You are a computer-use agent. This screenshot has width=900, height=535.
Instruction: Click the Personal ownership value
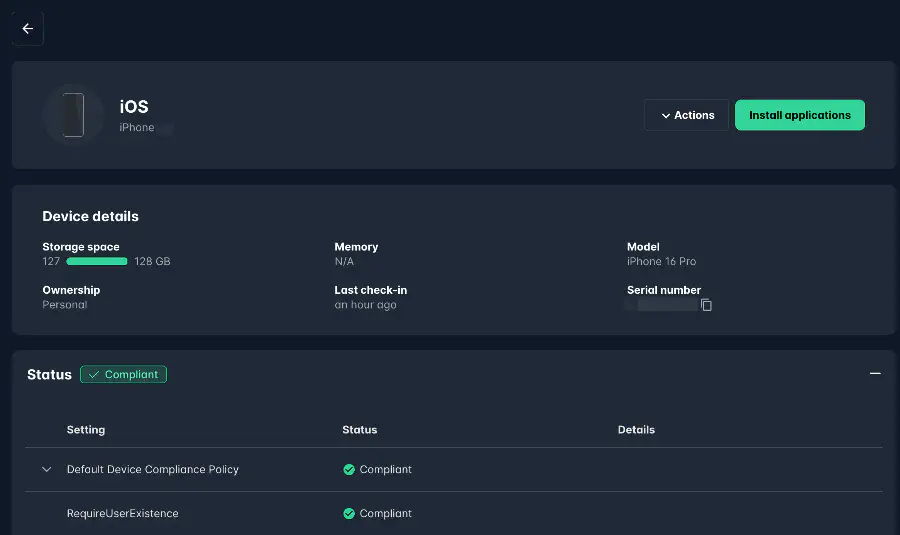point(65,305)
